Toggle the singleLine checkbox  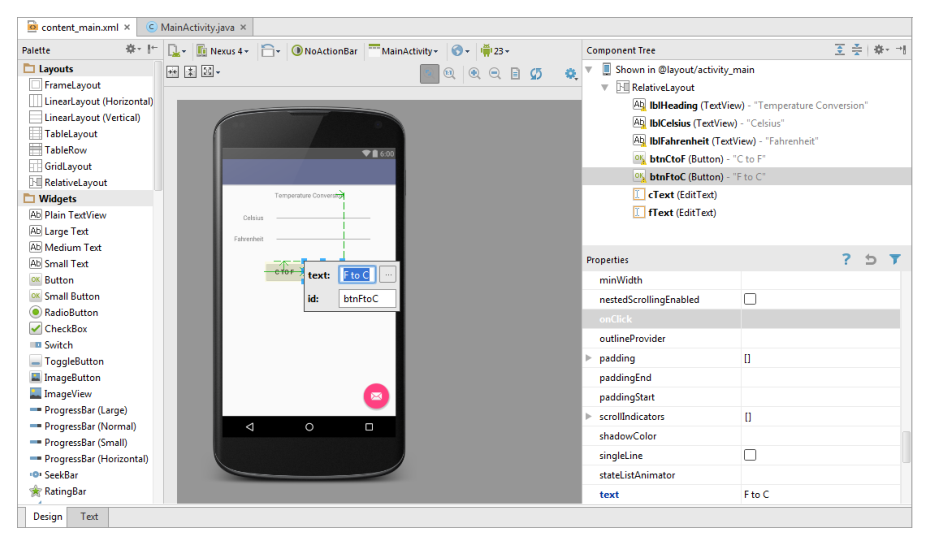pos(750,455)
